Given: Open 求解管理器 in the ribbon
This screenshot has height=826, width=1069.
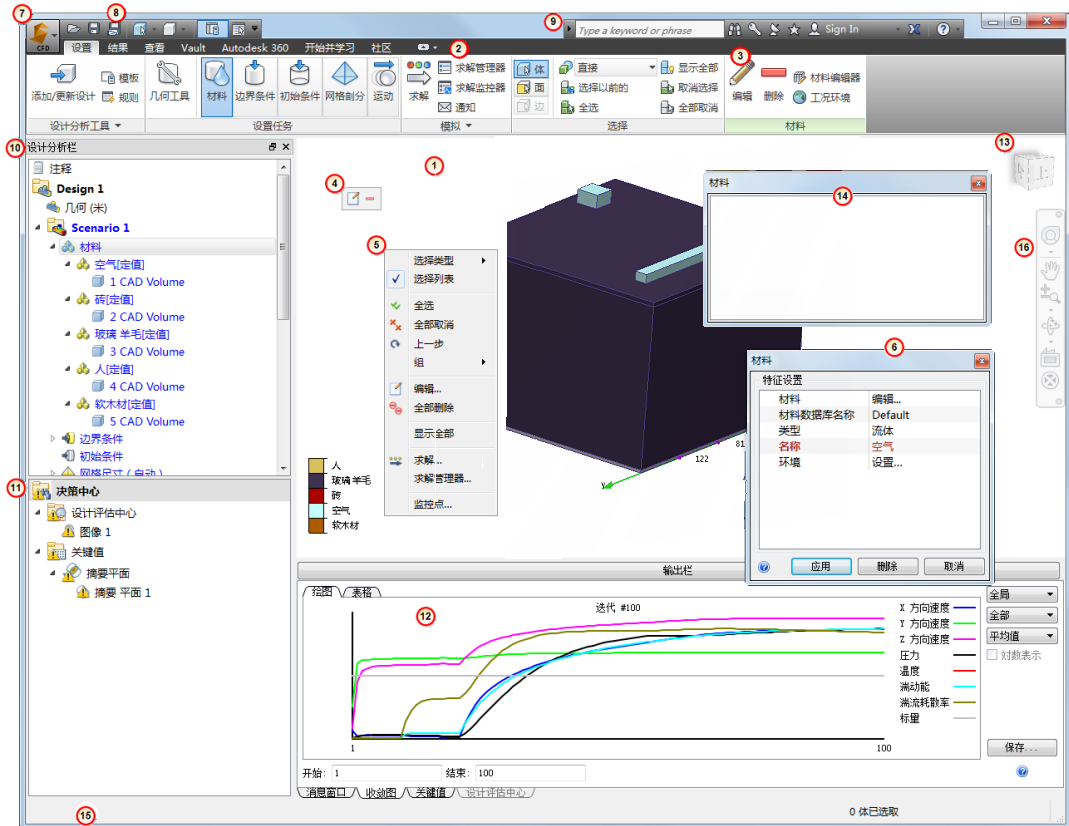Looking at the screenshot, I should (472, 67).
